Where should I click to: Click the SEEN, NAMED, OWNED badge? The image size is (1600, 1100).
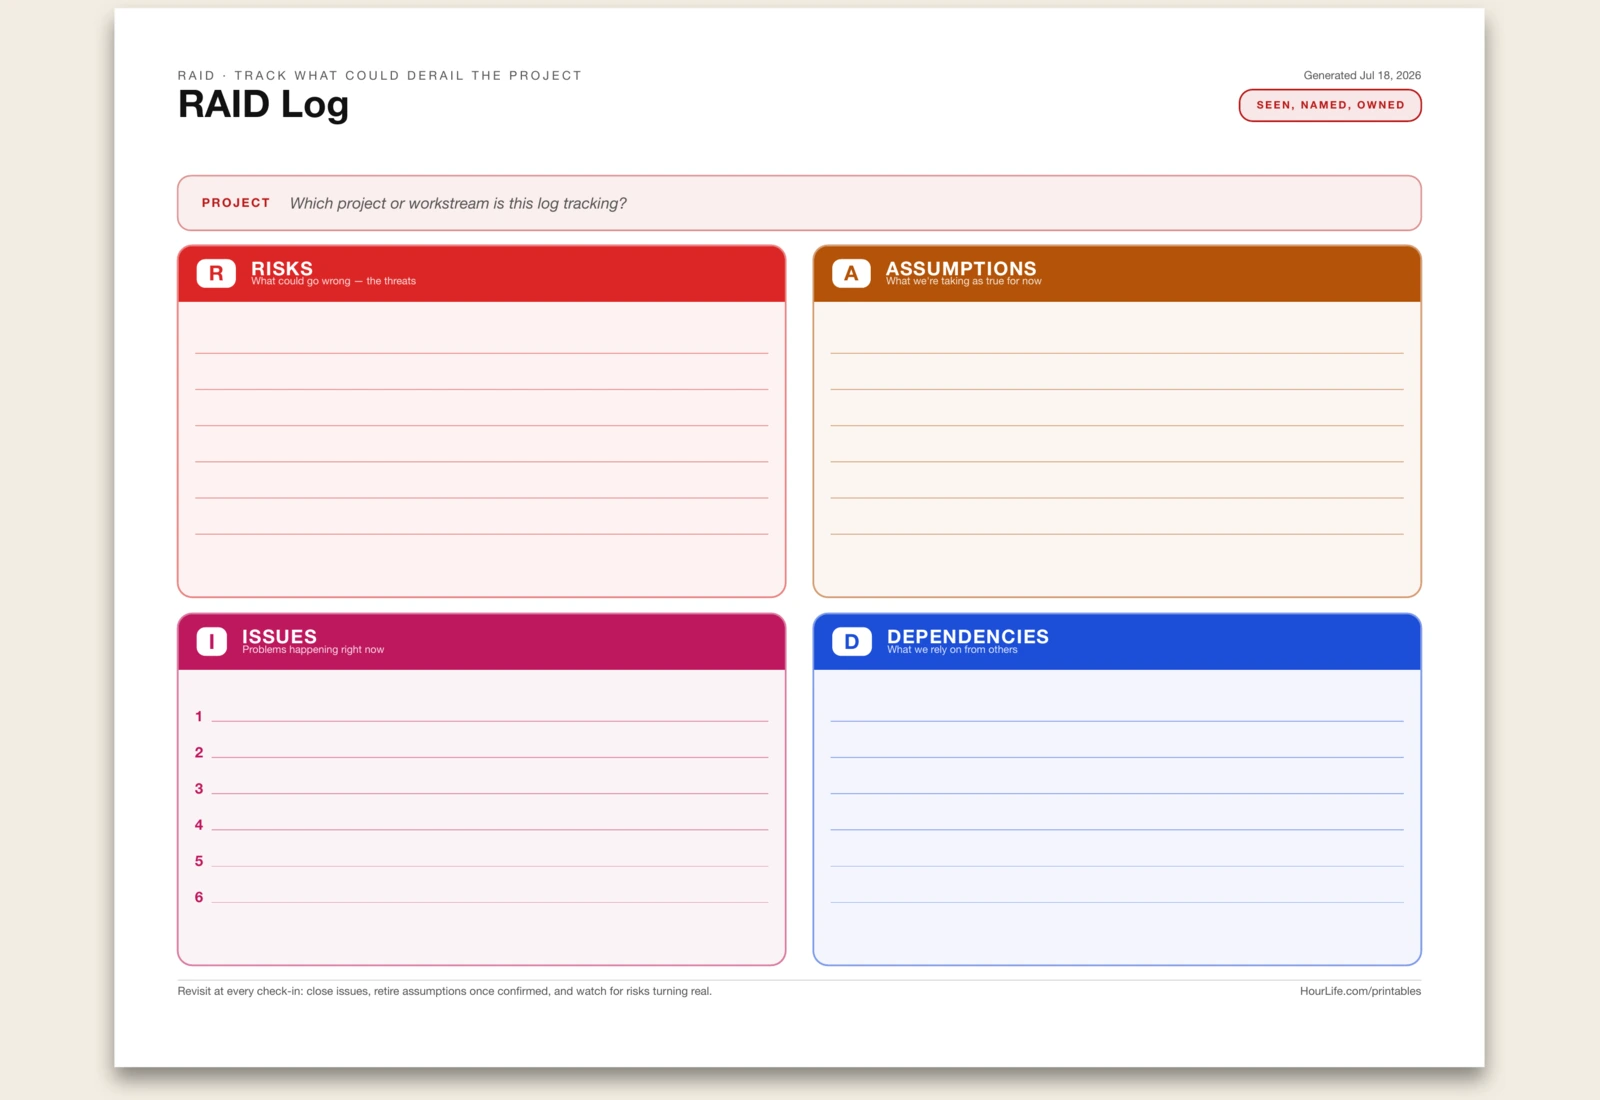1330,105
